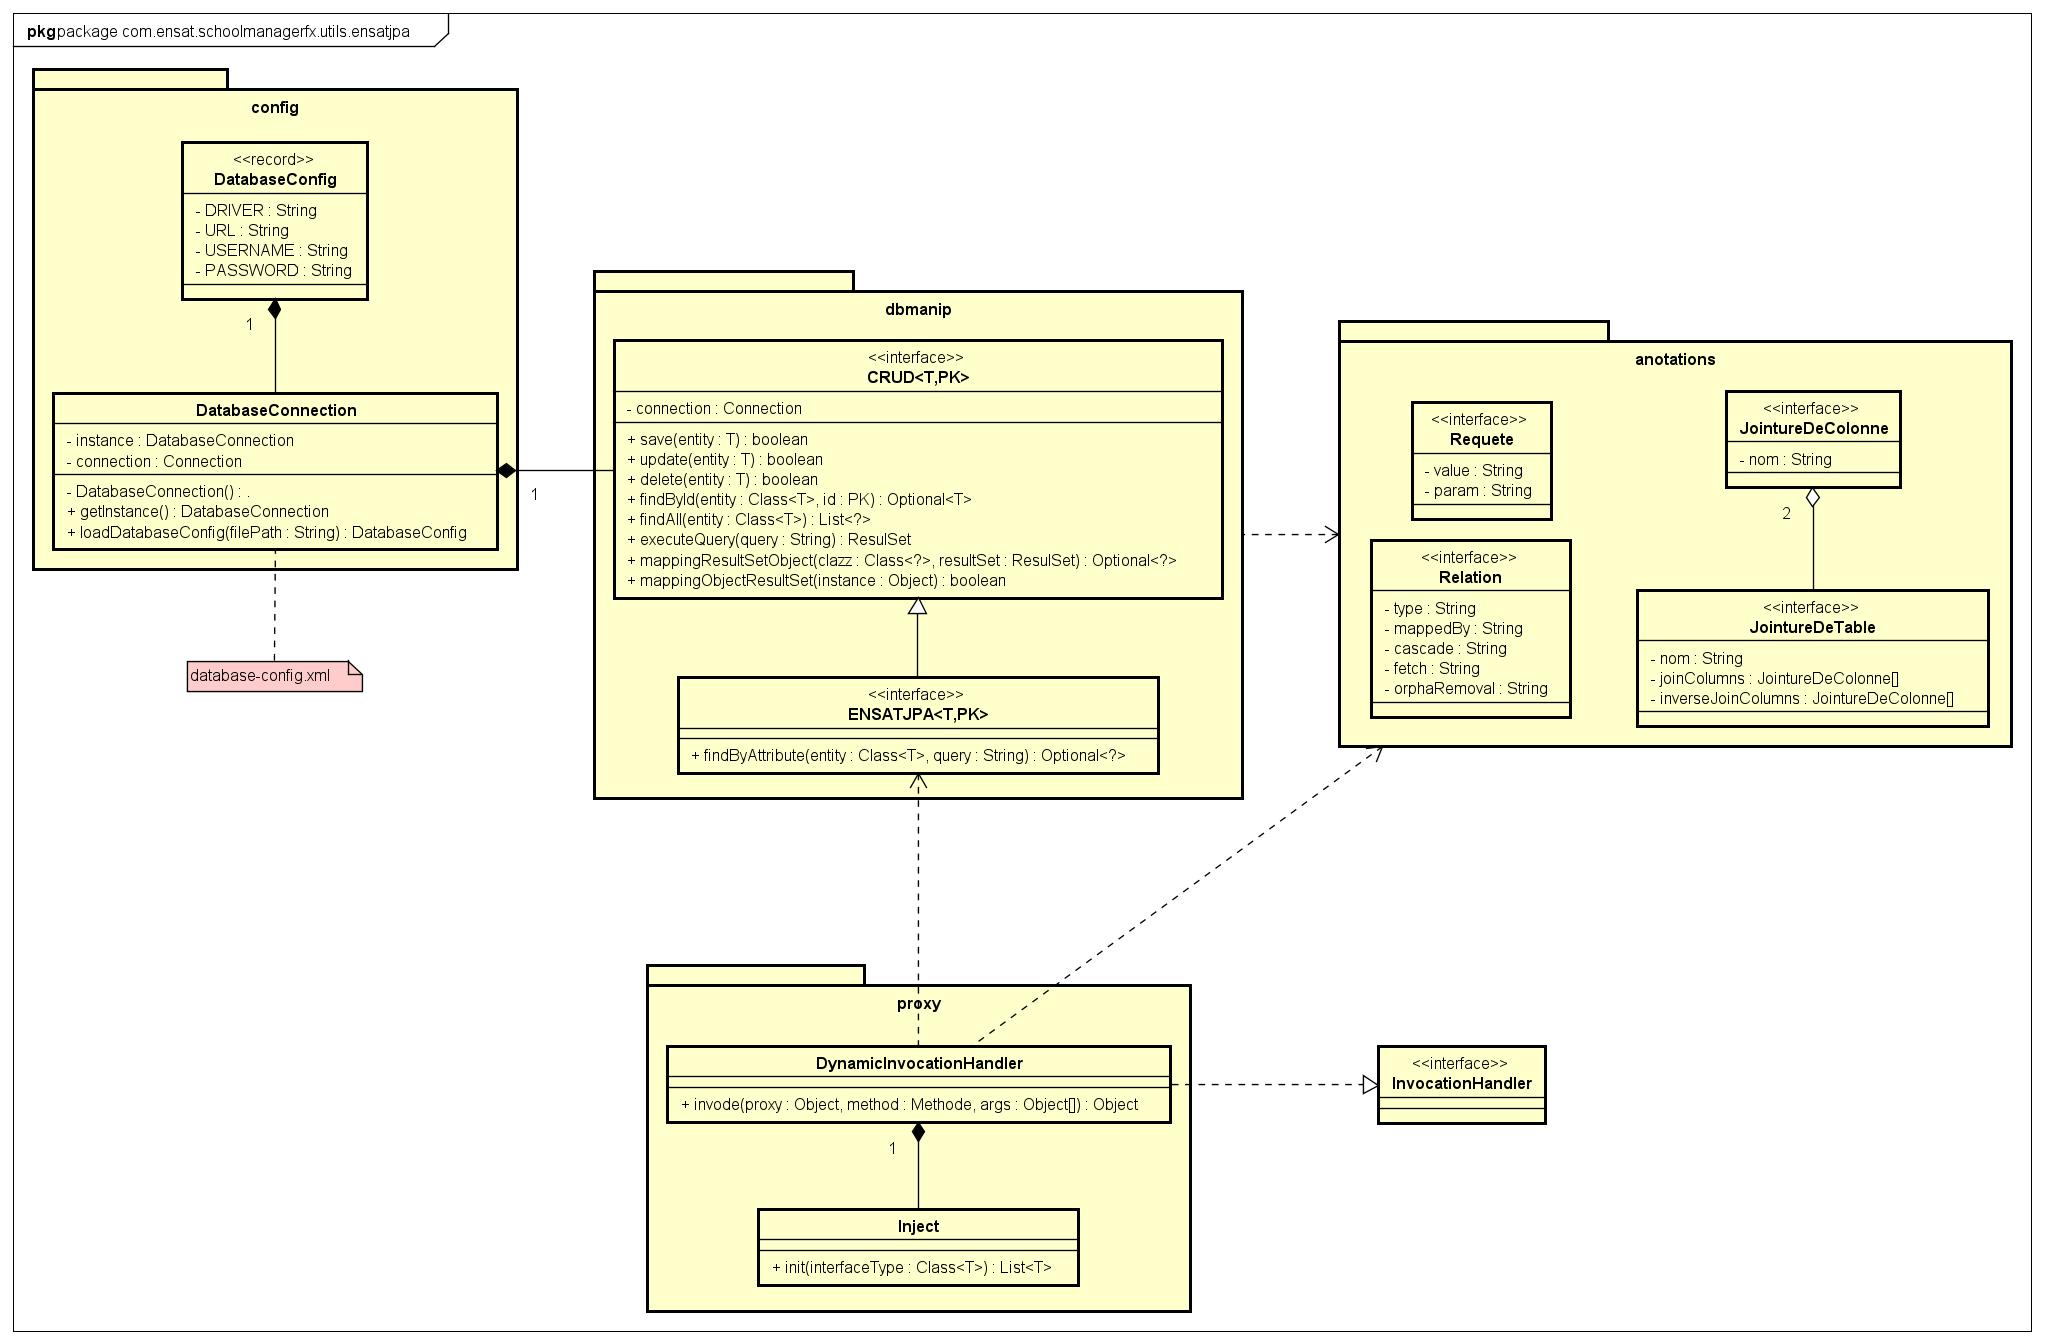Screen dimensions: 2045x1344
Task: Click the InvocationHandler interface box
Action: [x=1461, y=1084]
